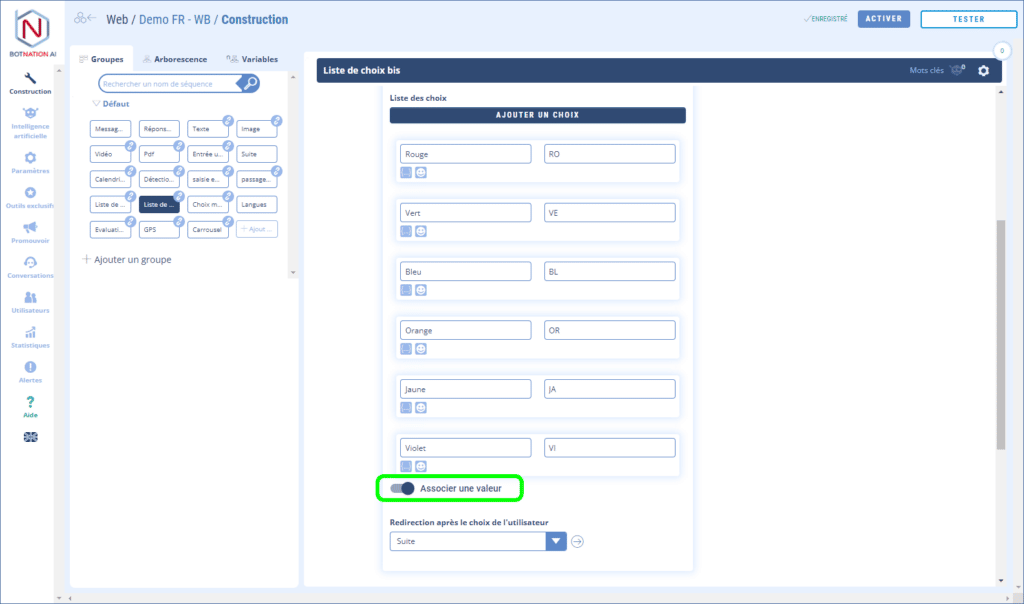1024x604 pixels.
Task: Open the Intelligence artificielle section
Action: tap(30, 120)
